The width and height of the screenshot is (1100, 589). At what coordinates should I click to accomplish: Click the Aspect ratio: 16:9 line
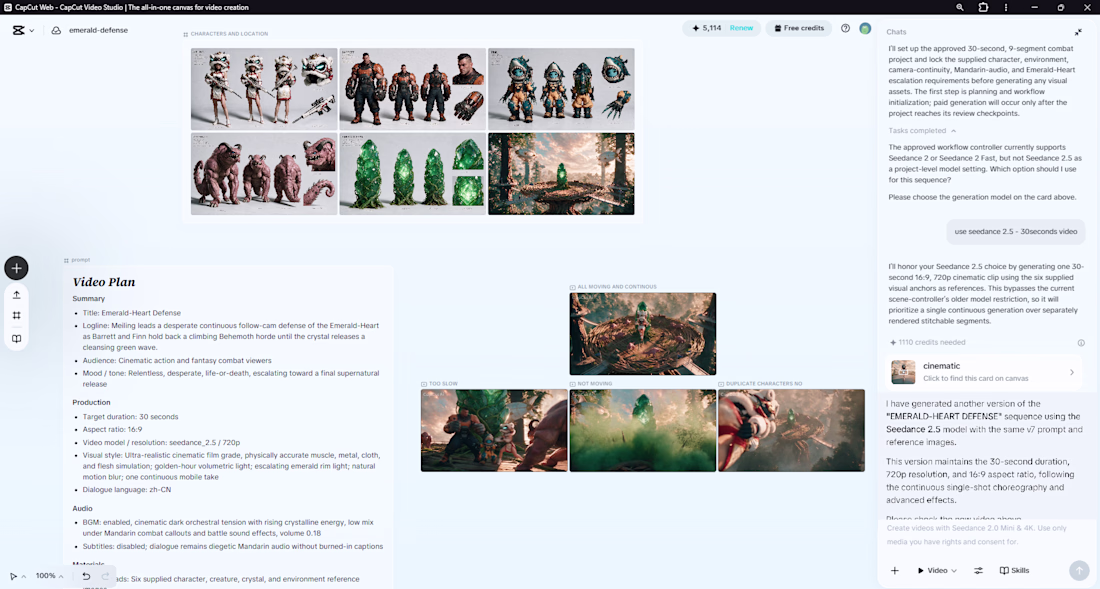click(x=112, y=429)
